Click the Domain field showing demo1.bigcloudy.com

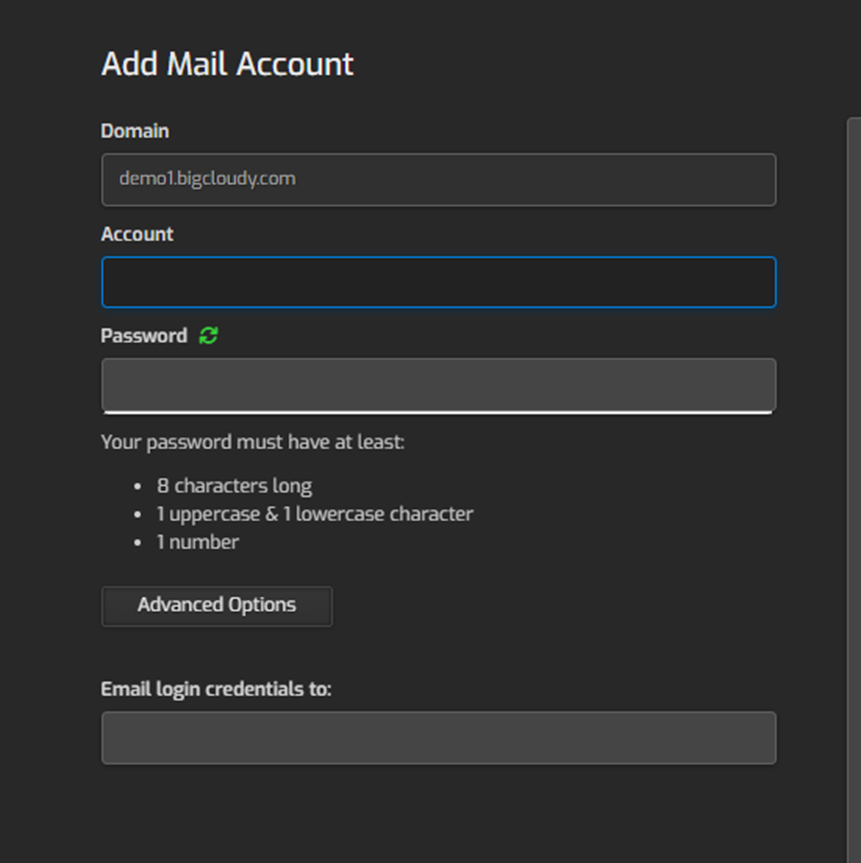[438, 179]
